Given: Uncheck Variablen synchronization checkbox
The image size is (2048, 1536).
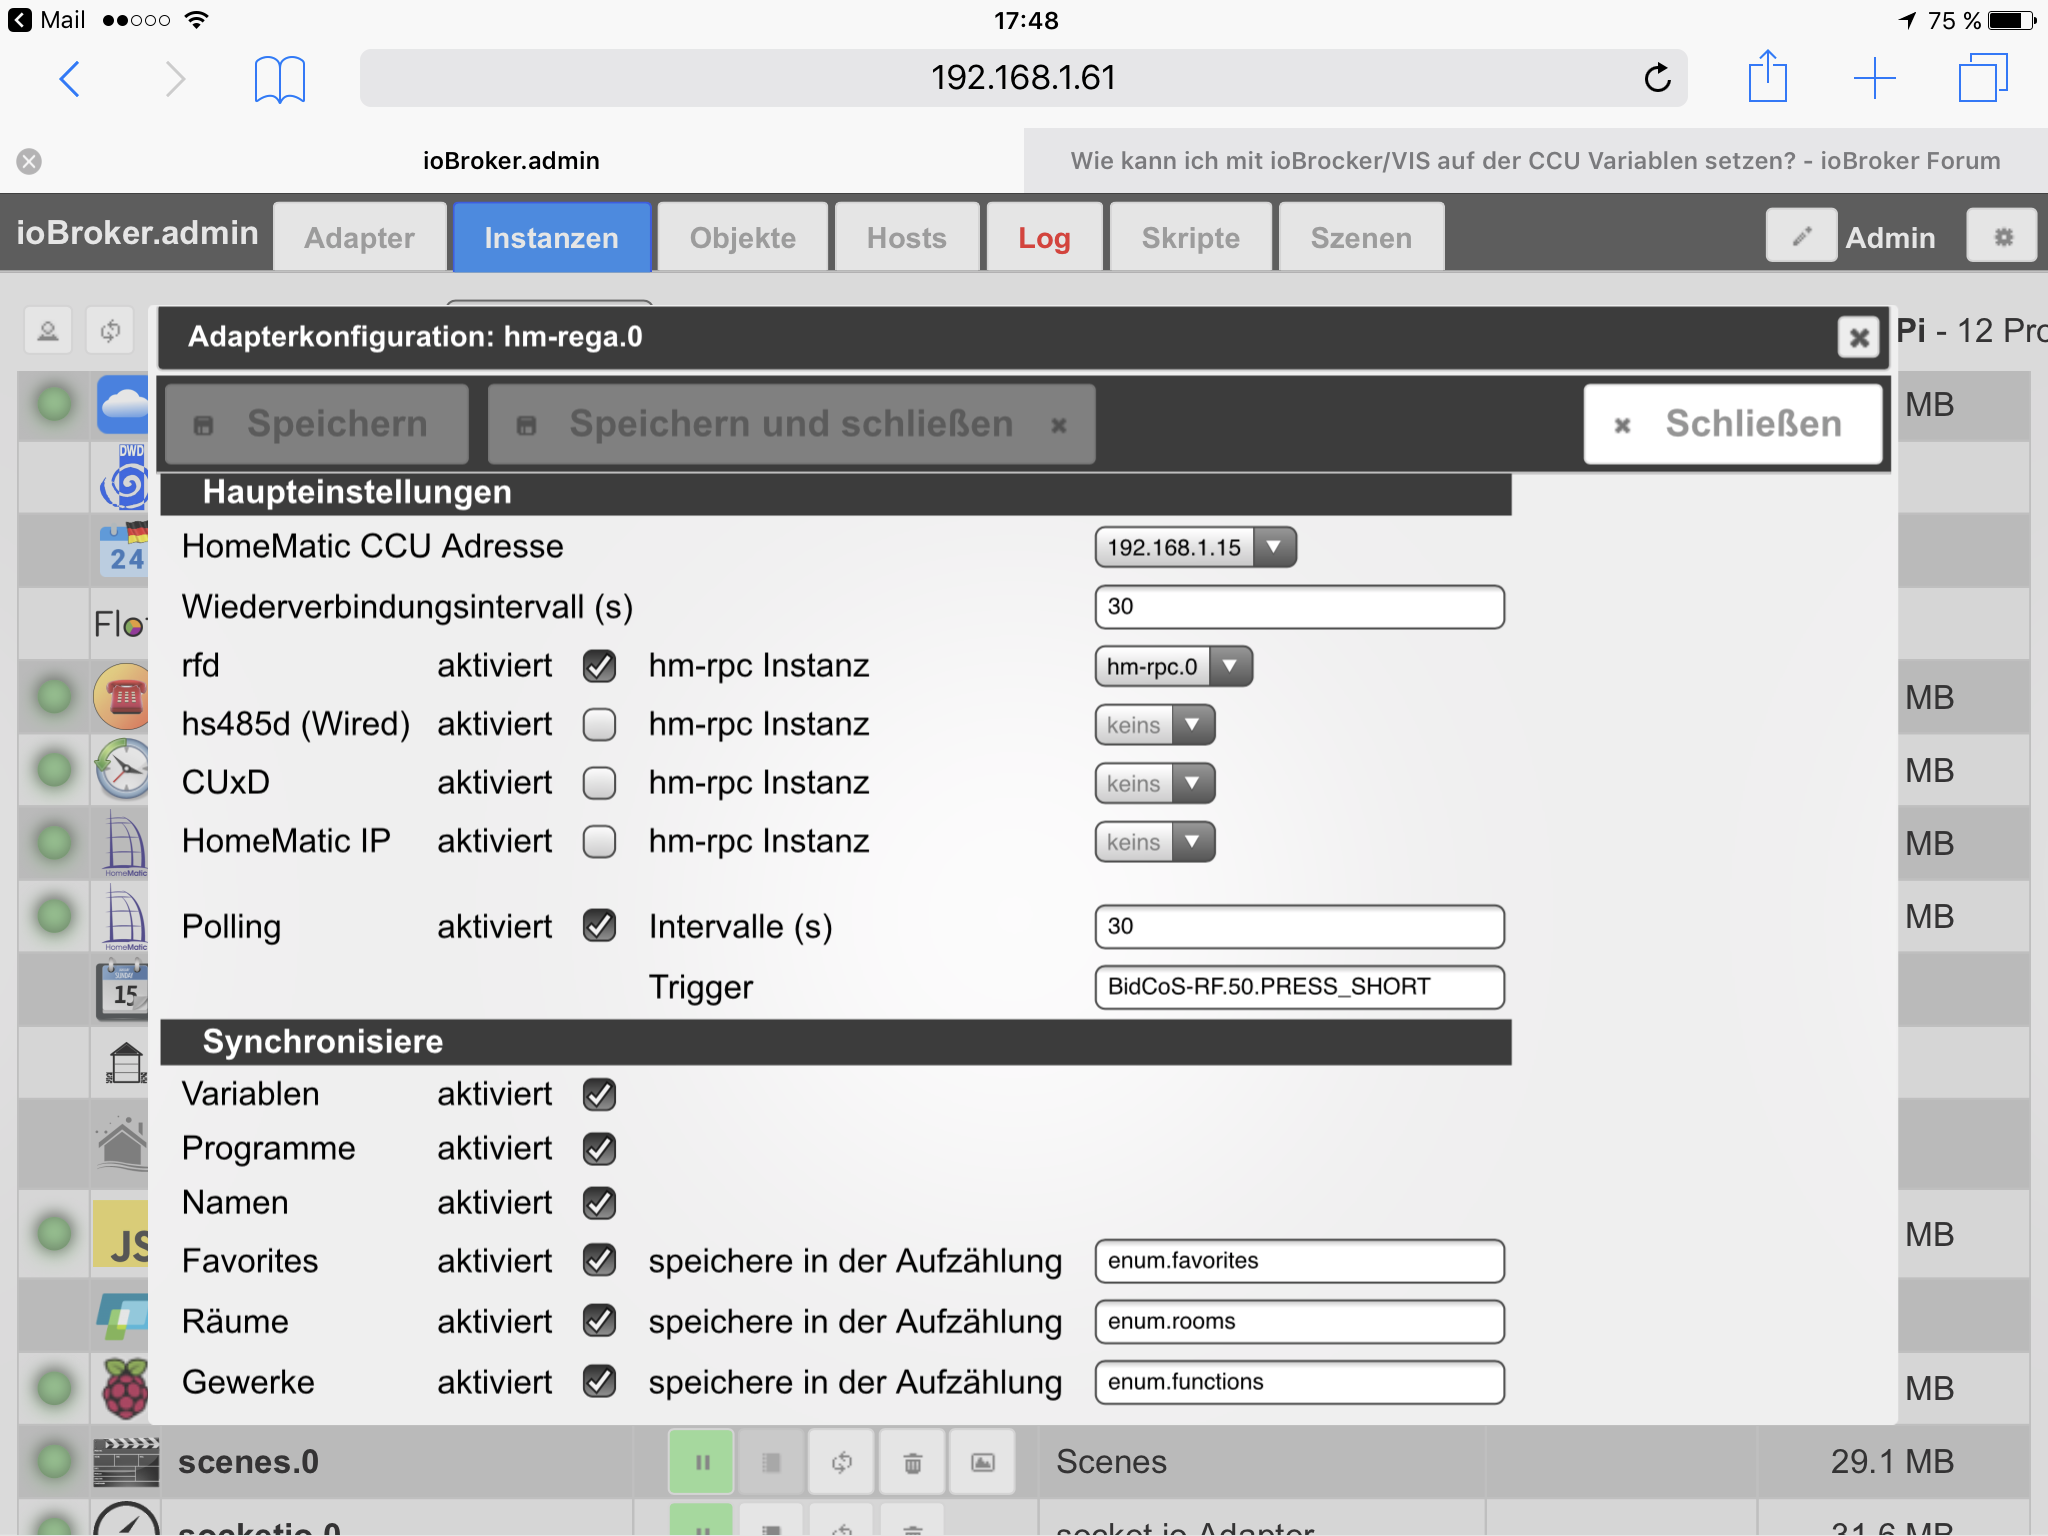Looking at the screenshot, I should pyautogui.click(x=599, y=1094).
